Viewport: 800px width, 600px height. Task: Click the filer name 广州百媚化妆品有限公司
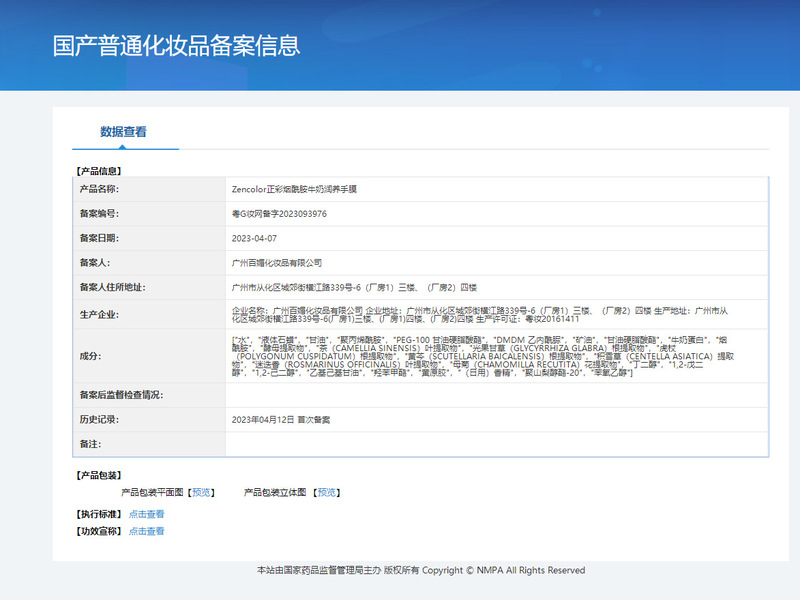click(277, 263)
